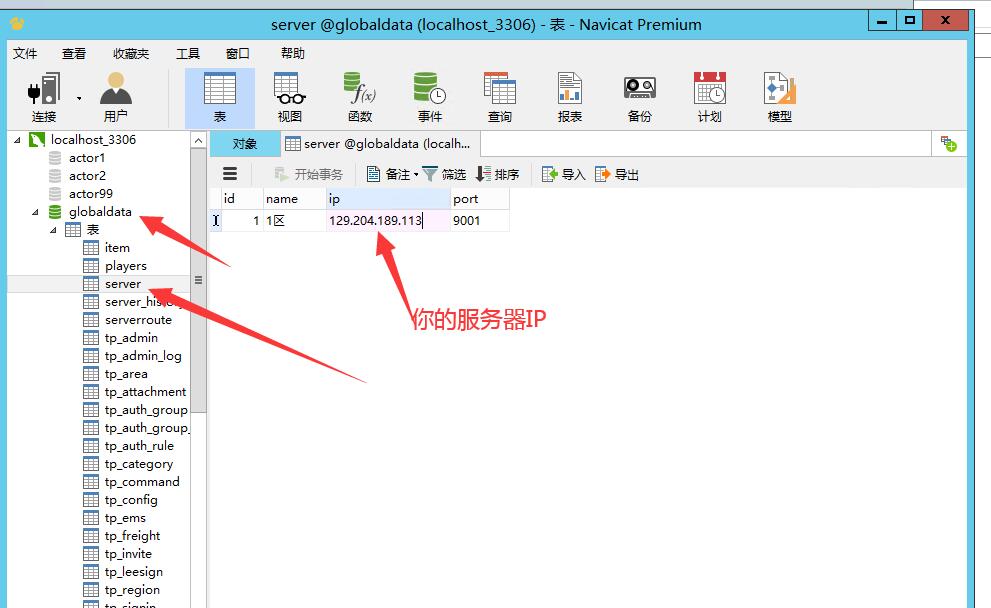Click the Import (导入) button
Viewport: 991px width, 608px height.
pyautogui.click(x=563, y=174)
